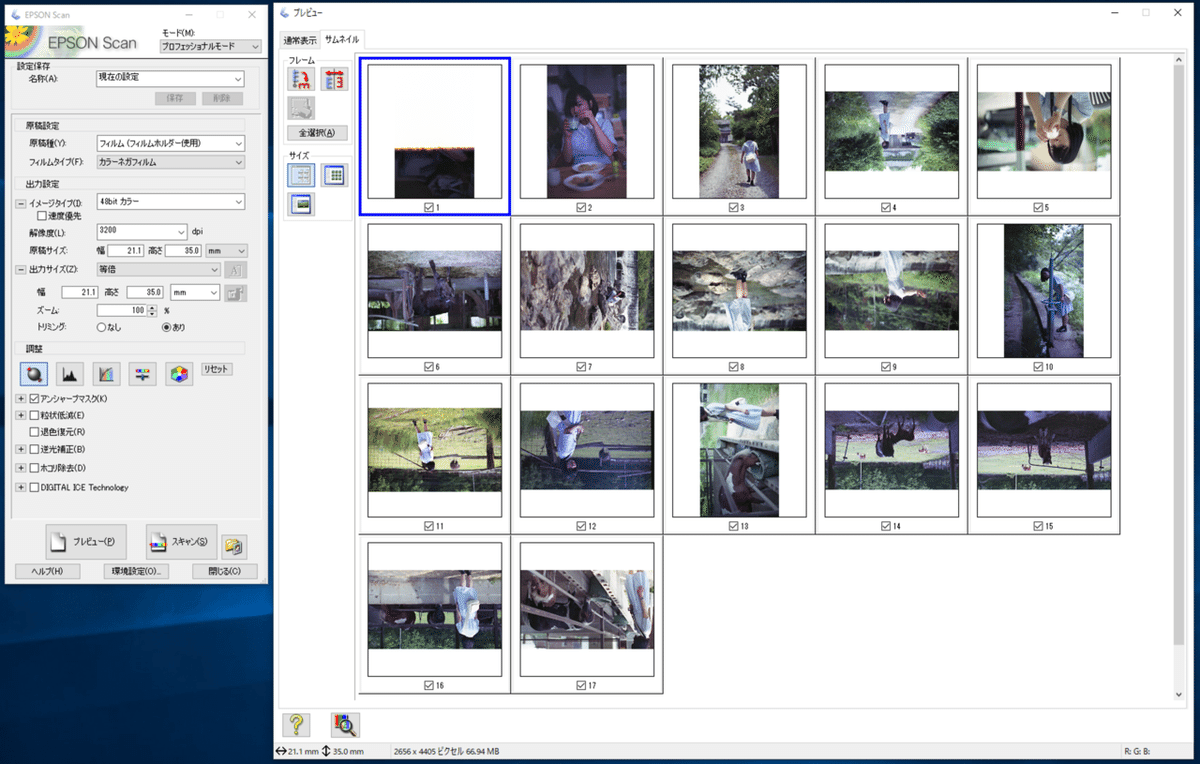
Task: Switch to the 通常表示 tab
Action: [x=300, y=40]
